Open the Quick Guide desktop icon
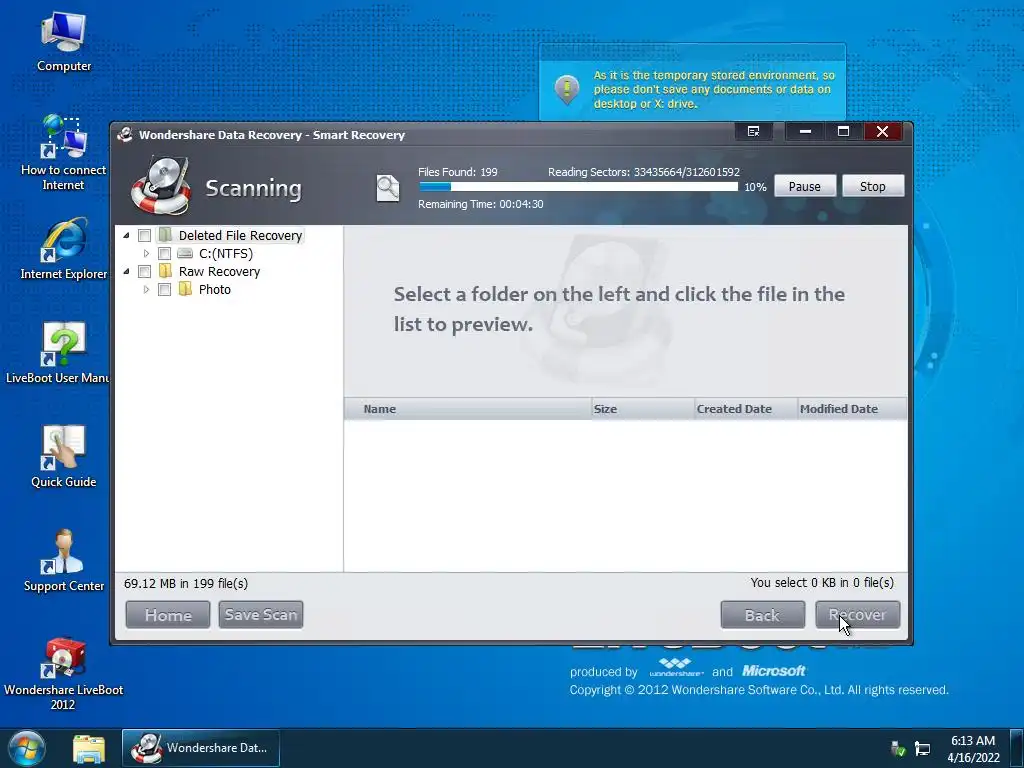 63,456
